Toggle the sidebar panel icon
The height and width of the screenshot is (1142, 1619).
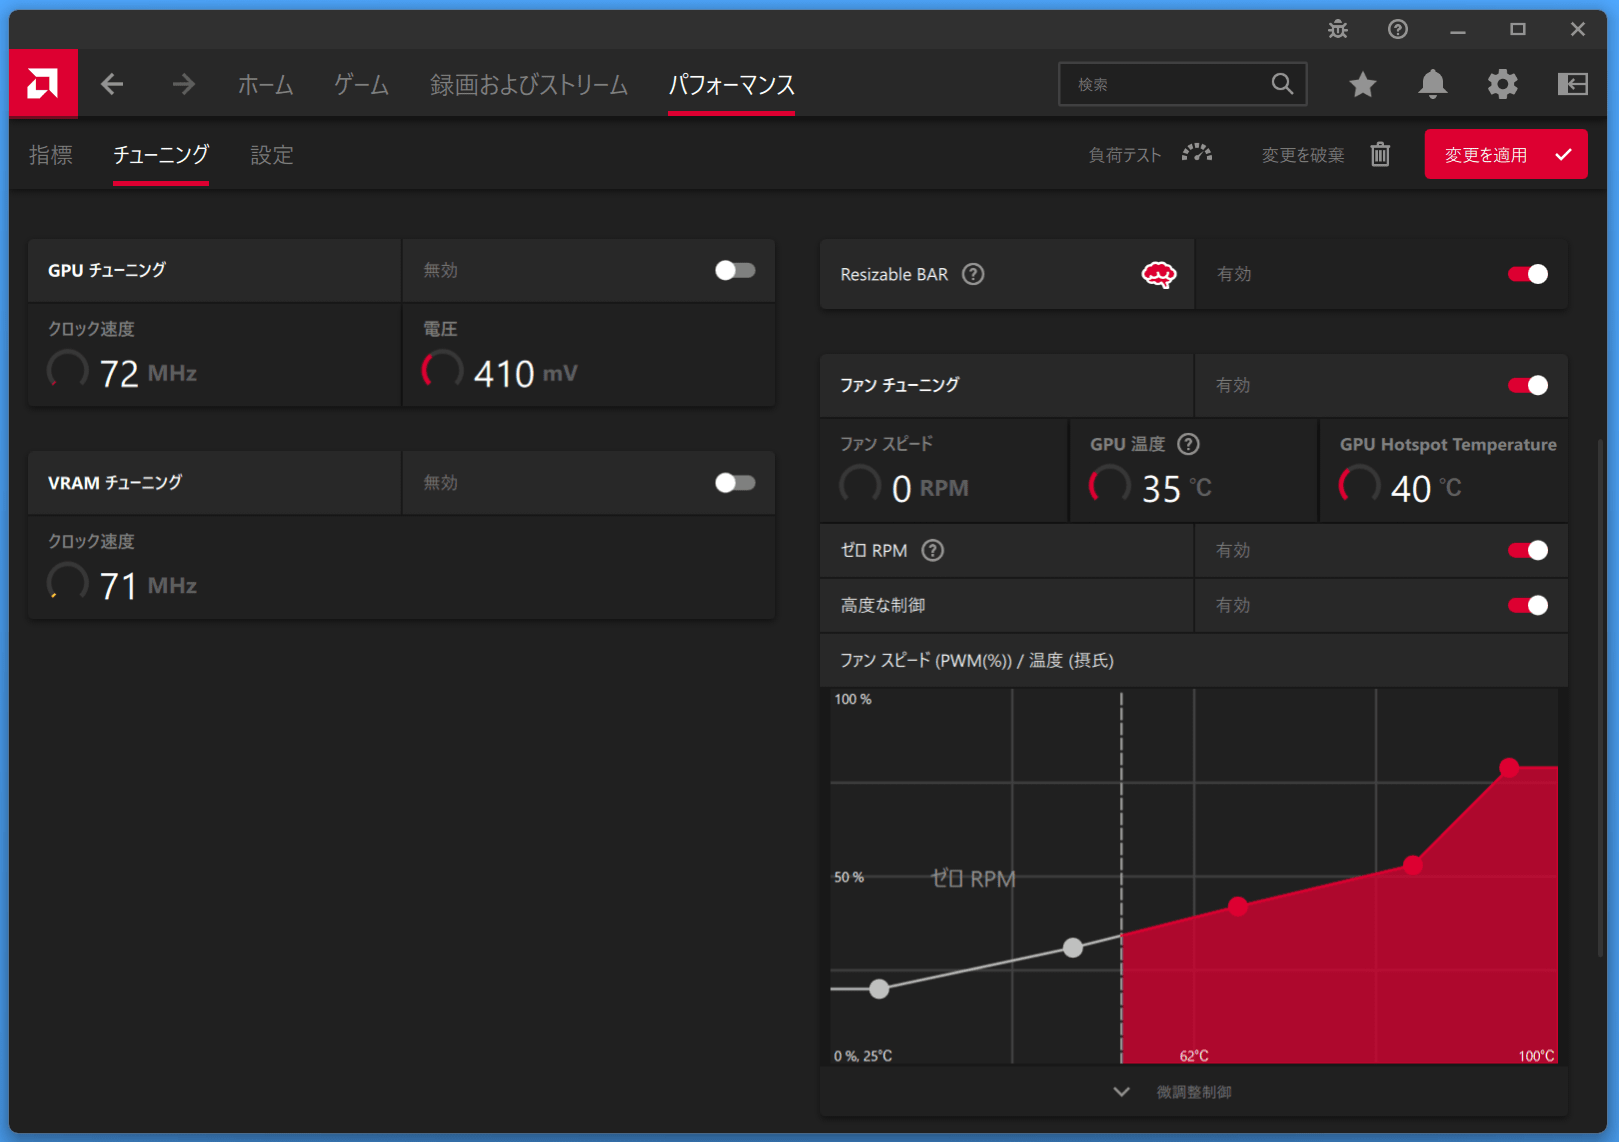click(1573, 85)
